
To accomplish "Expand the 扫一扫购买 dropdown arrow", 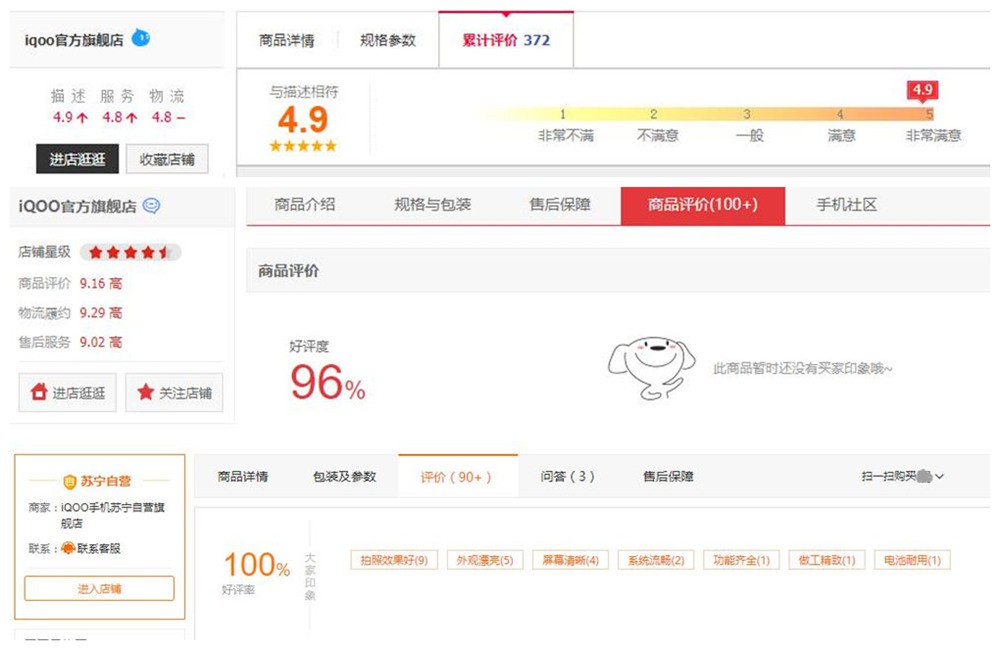I will [x=939, y=476].
